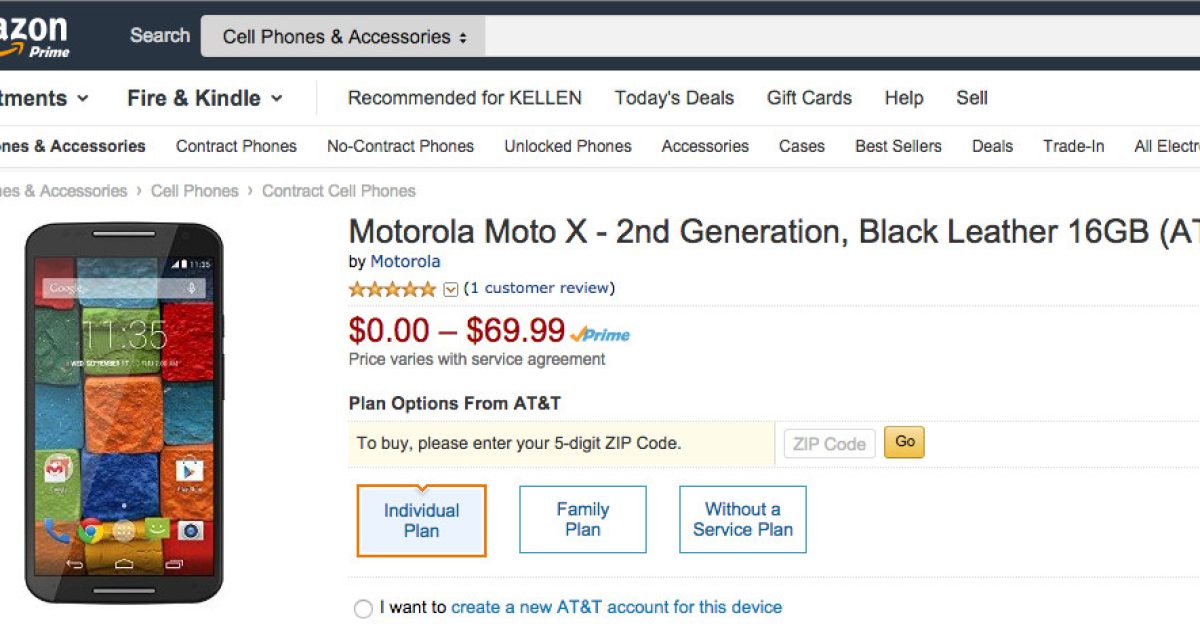Click the Motorola brand link

pos(405,261)
